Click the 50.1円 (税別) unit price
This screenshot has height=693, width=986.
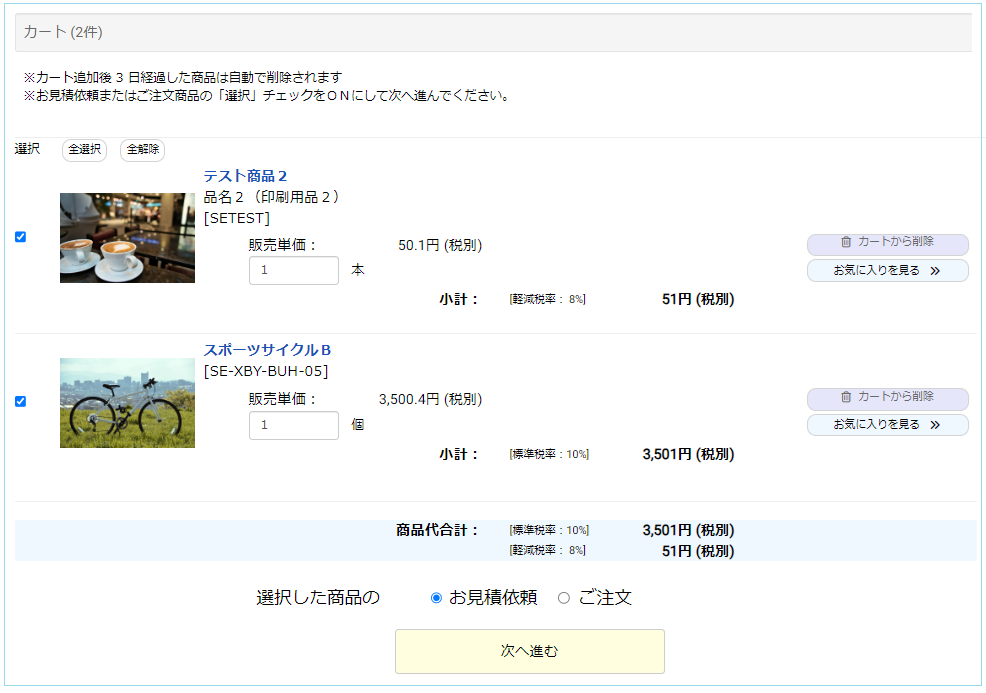(440, 245)
